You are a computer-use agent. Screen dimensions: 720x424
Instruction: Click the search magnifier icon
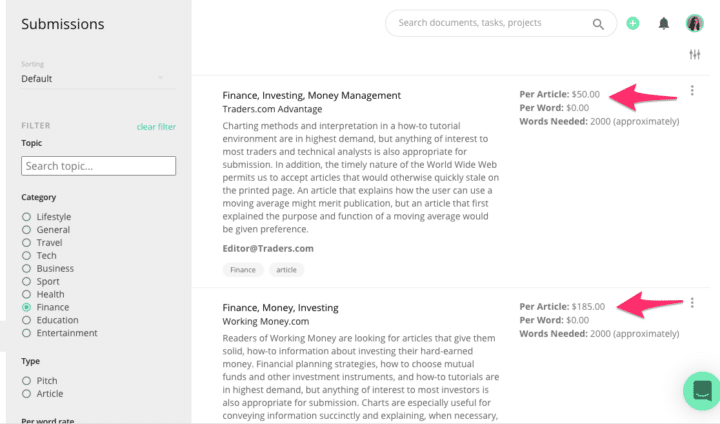click(598, 23)
